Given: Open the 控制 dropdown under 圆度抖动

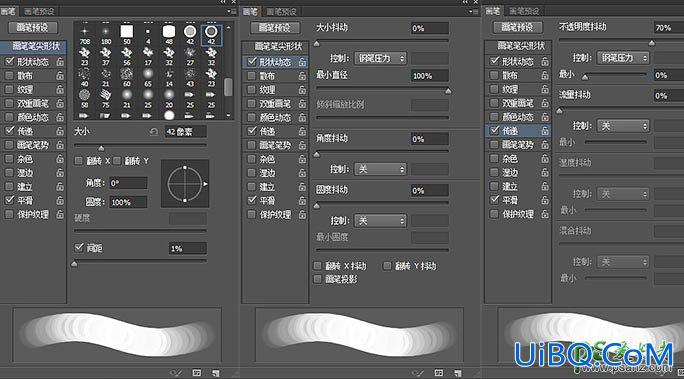Looking at the screenshot, I should 380,221.
